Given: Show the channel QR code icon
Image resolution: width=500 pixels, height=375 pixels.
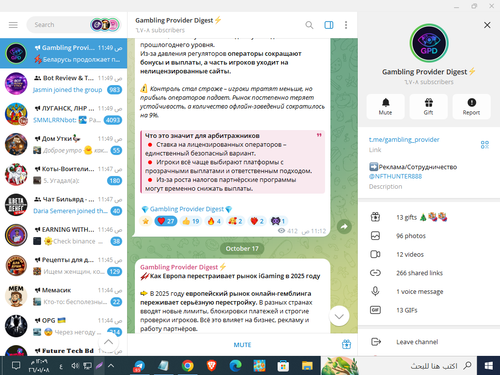Looking at the screenshot, I should pos(485,145).
